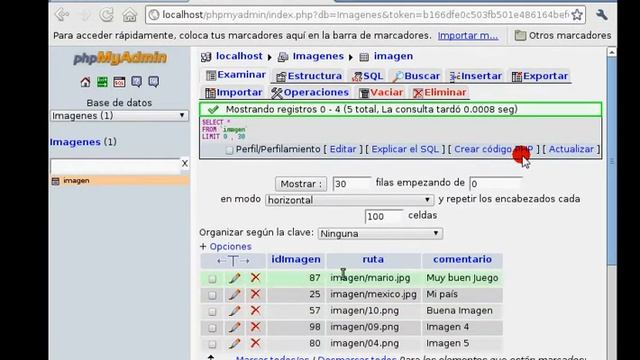Click the Mostrar button
The image size is (640, 360).
pos(301,184)
